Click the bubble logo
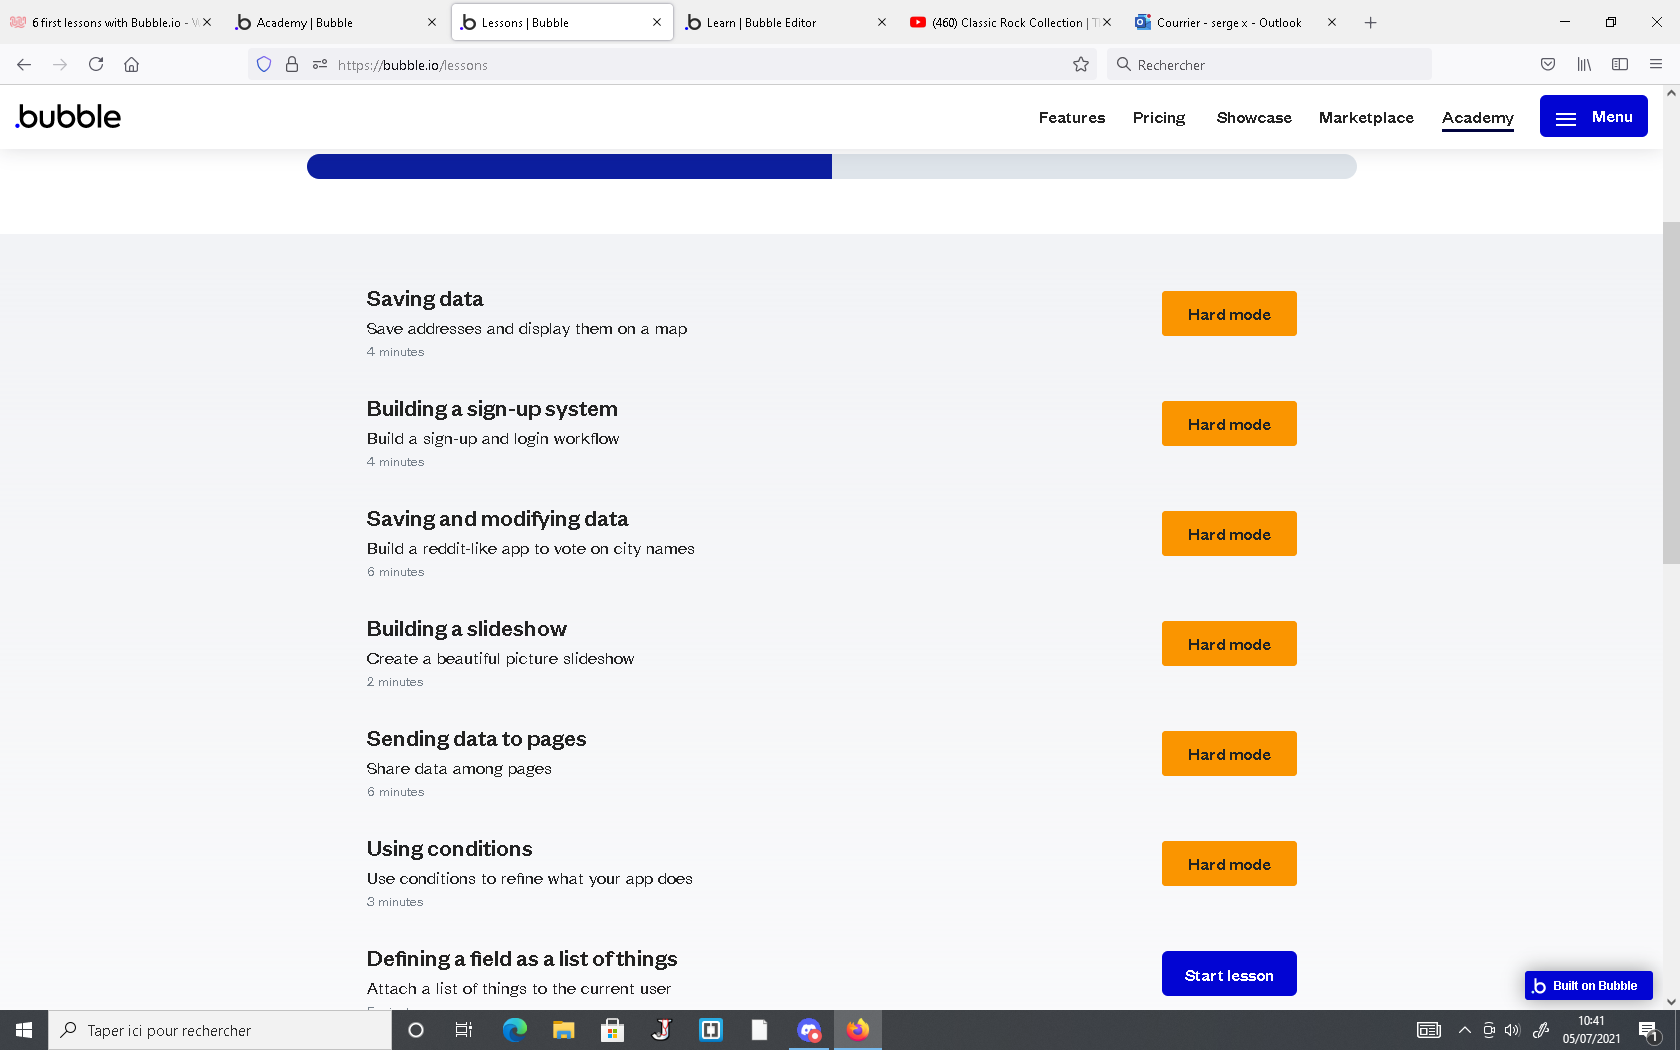The image size is (1680, 1050). pyautogui.click(x=68, y=117)
